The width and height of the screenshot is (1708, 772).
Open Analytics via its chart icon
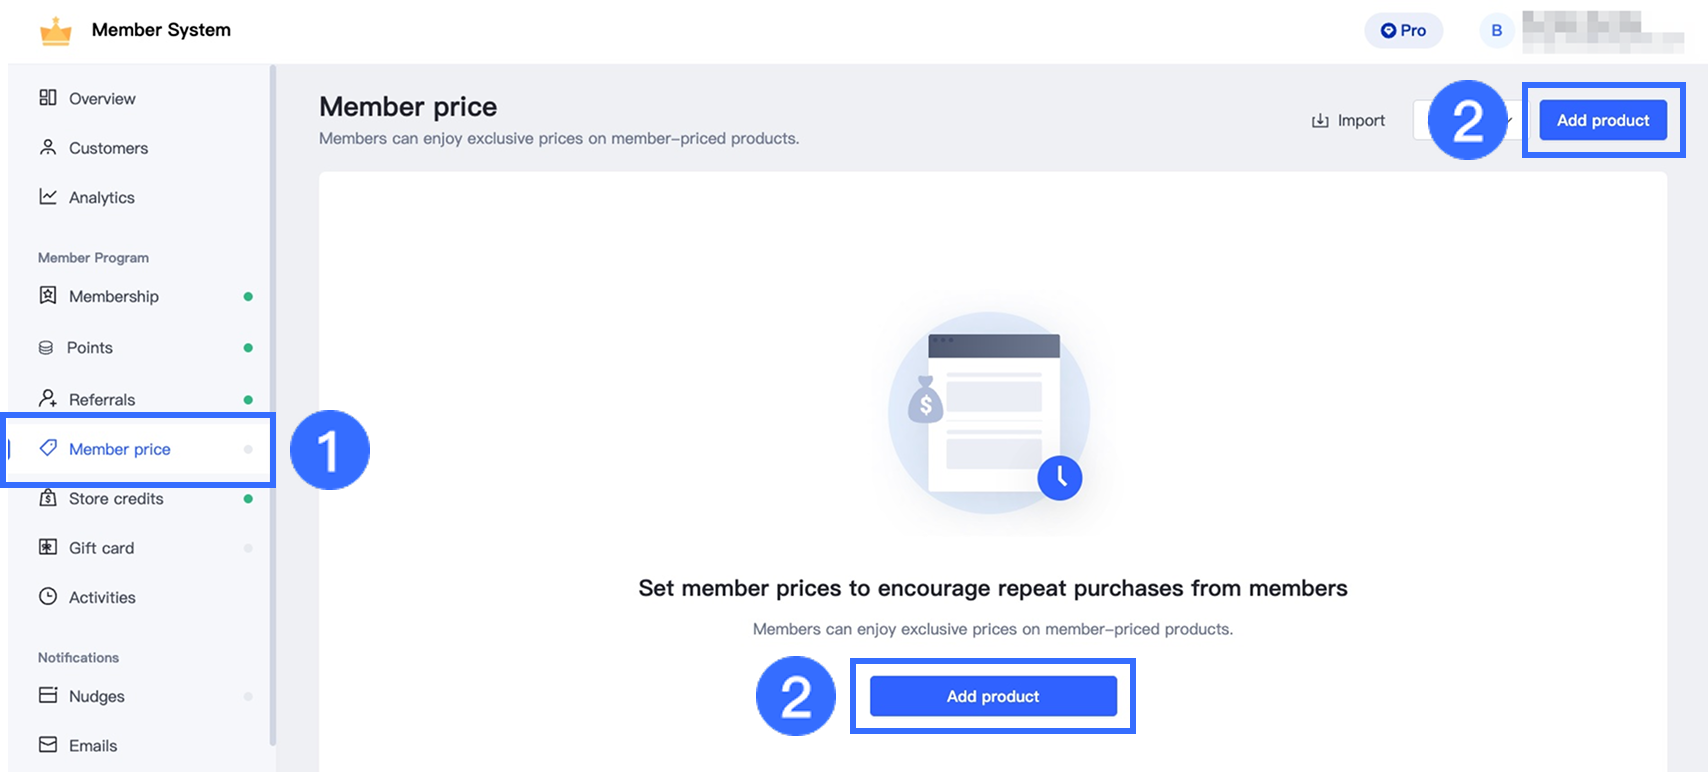click(48, 197)
